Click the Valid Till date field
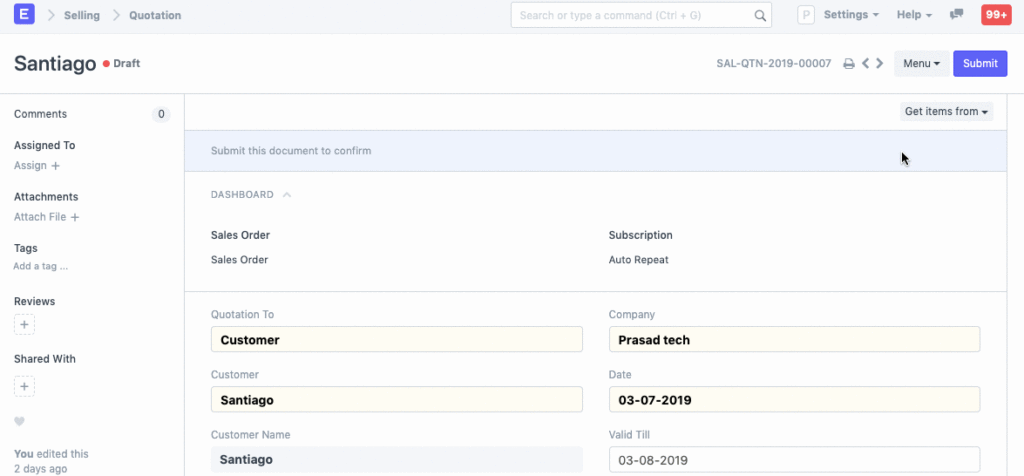This screenshot has width=1024, height=476. click(794, 460)
